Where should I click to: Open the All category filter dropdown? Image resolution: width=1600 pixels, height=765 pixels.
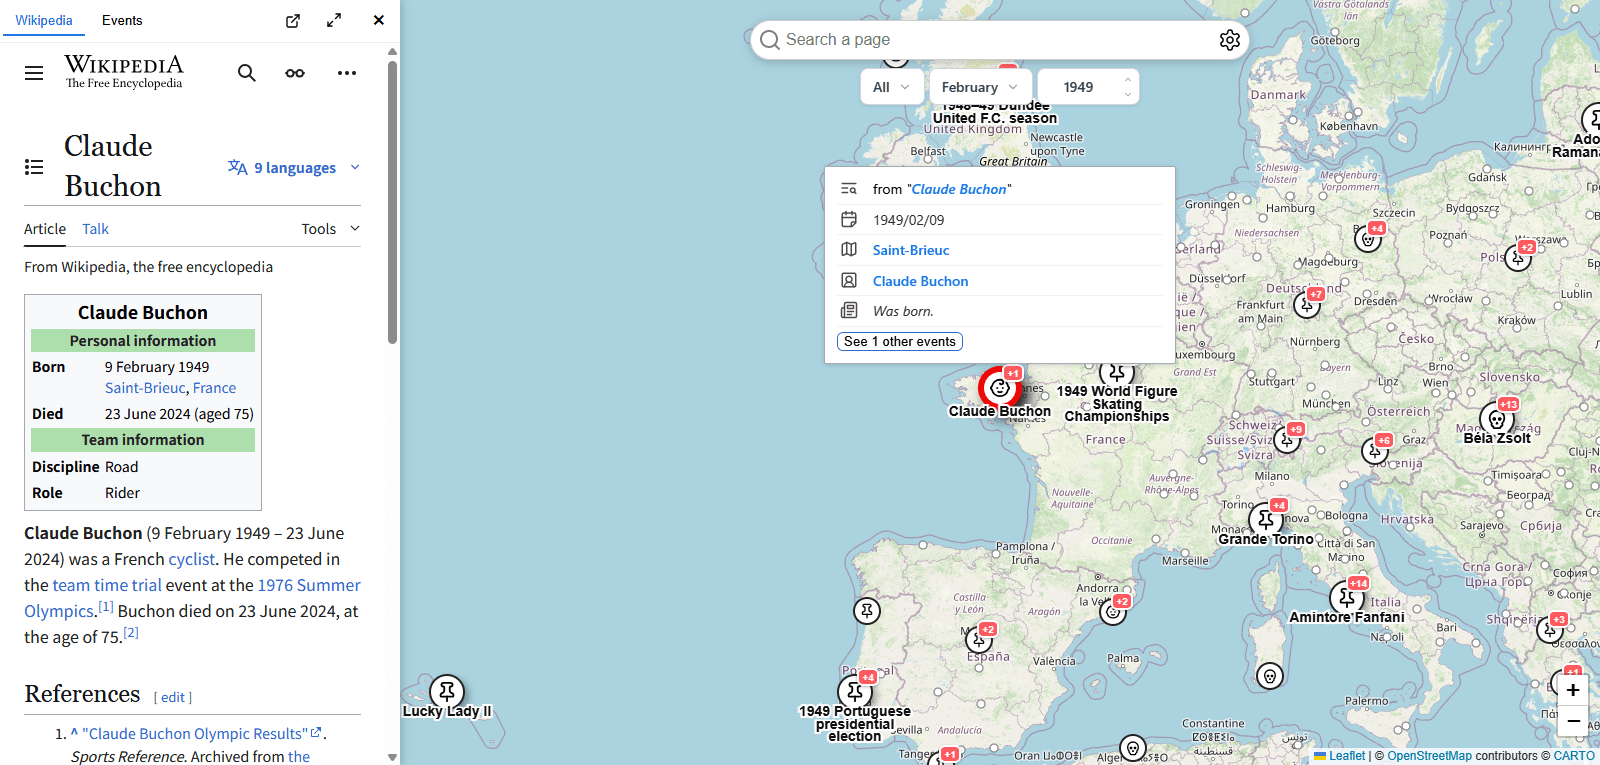pyautogui.click(x=891, y=87)
